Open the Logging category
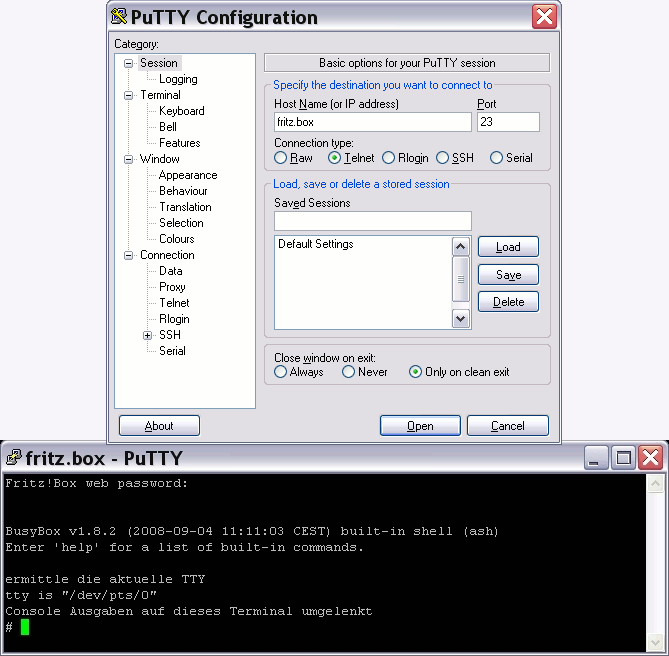The image size is (669, 656). (x=178, y=79)
